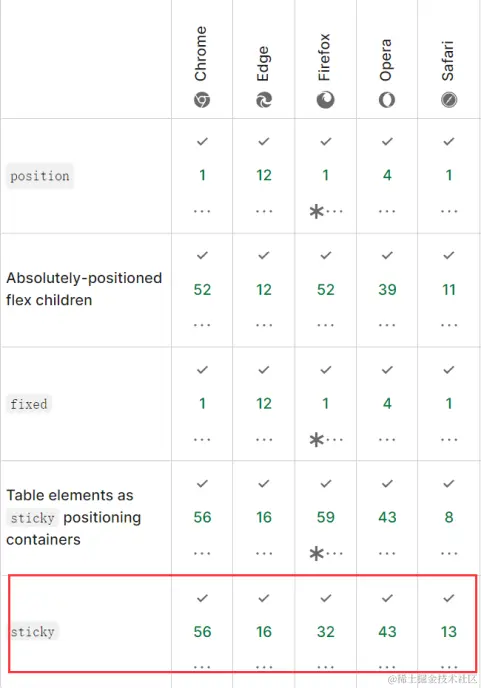Click the Safari compass logo icon

(449, 100)
